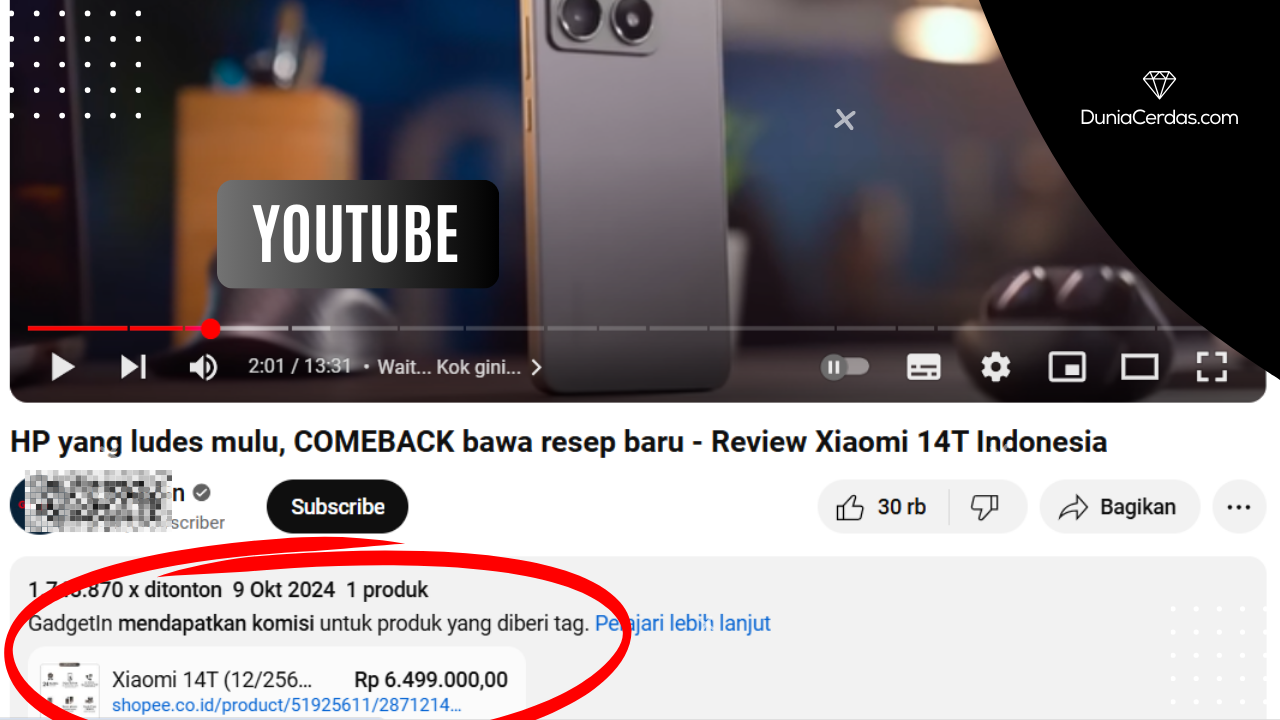Dislike the video with thumbs down
Viewport: 1280px width, 720px height.
[x=986, y=507]
